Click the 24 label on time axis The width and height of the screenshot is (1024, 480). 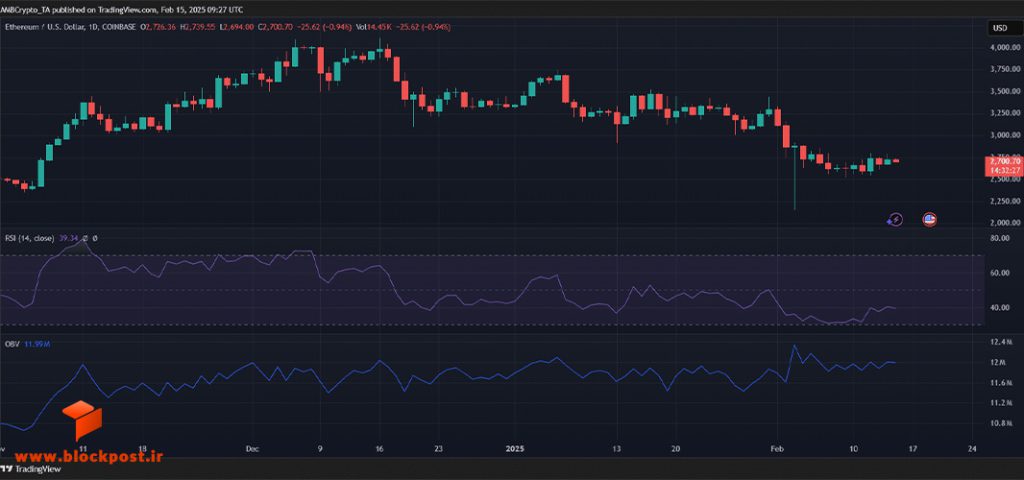tap(972, 449)
